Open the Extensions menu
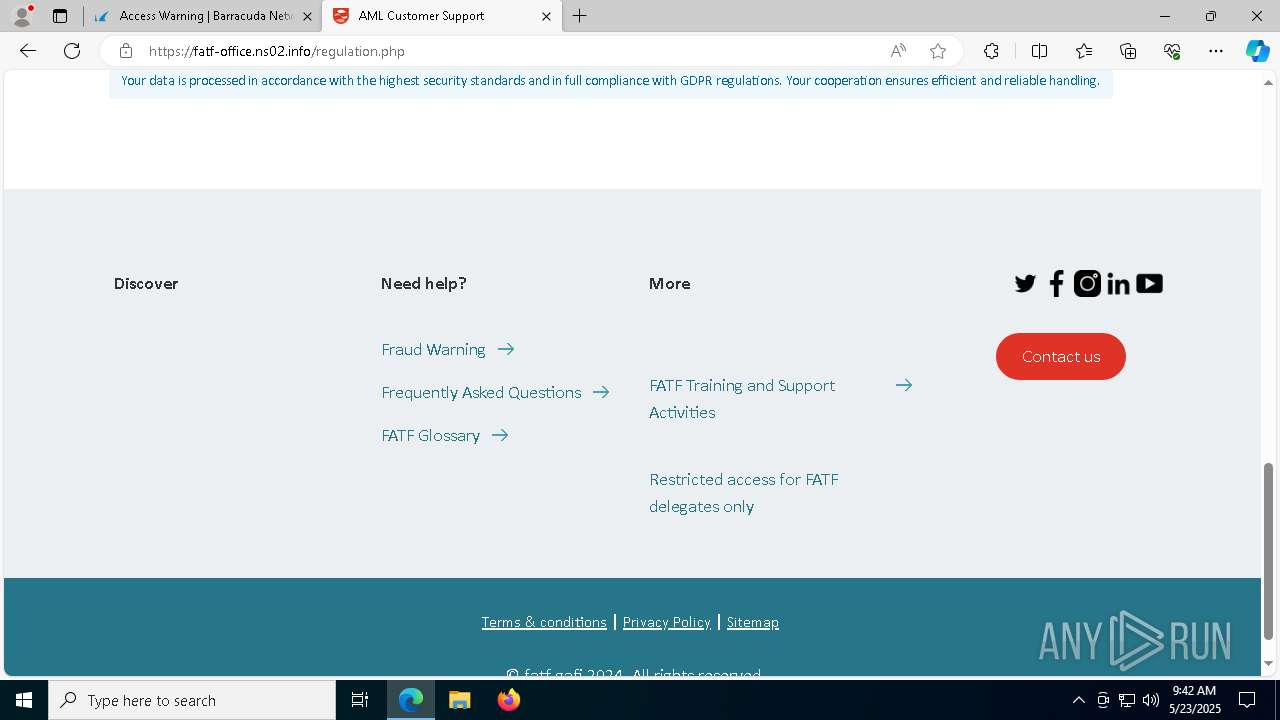This screenshot has width=1280, height=720. [x=991, y=51]
